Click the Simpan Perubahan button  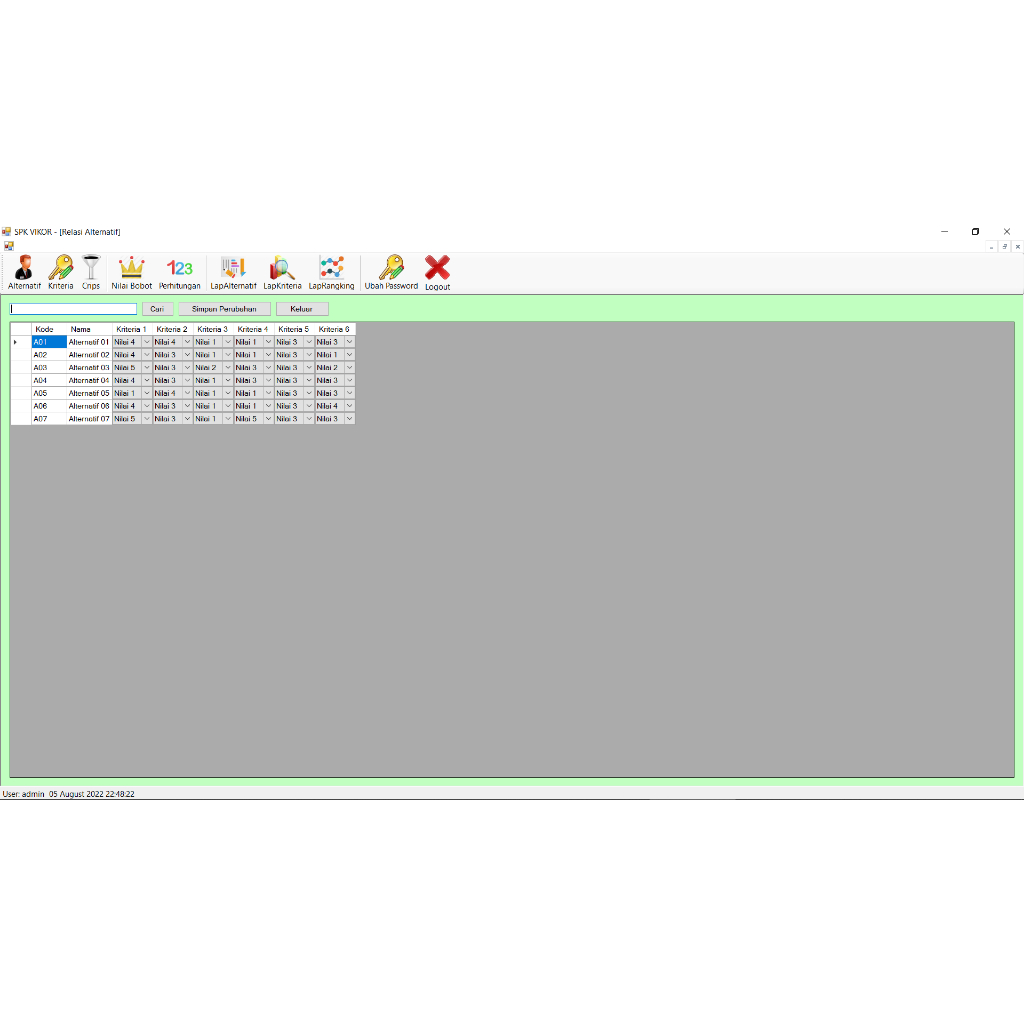click(x=224, y=309)
